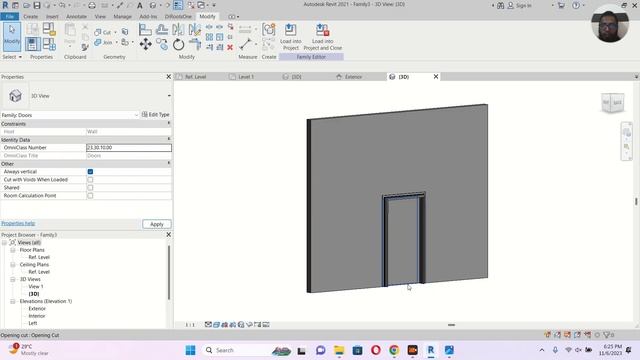Screen dimensions: 640x360
Task: Select the Array tool
Action: click(209, 37)
